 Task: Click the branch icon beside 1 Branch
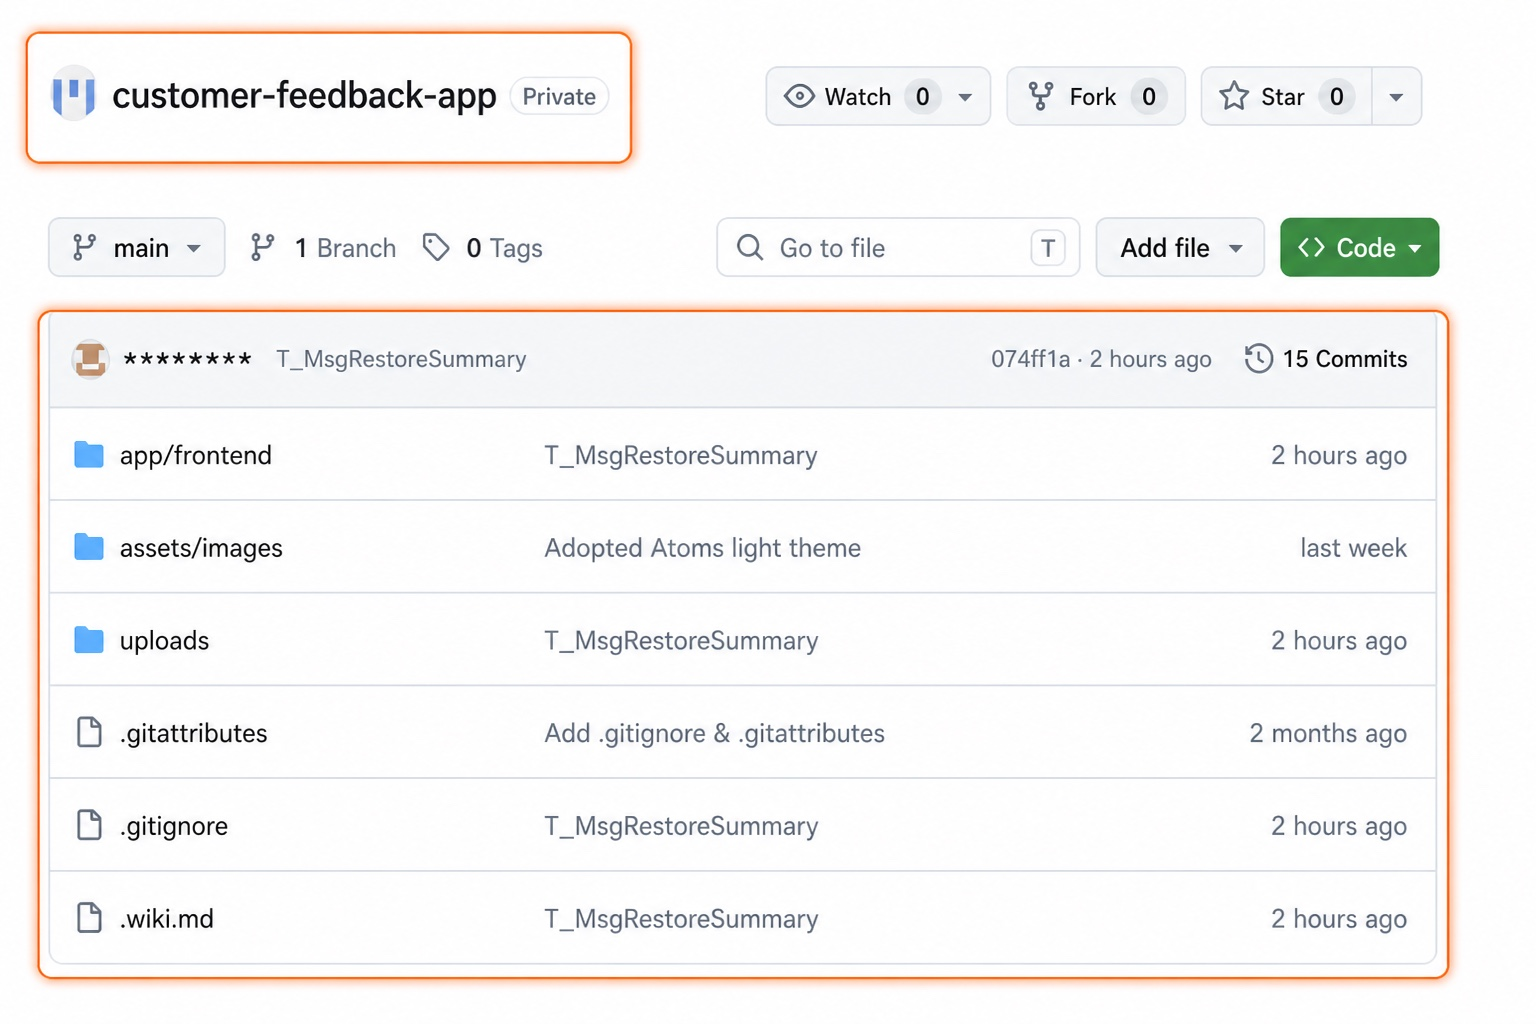(262, 247)
